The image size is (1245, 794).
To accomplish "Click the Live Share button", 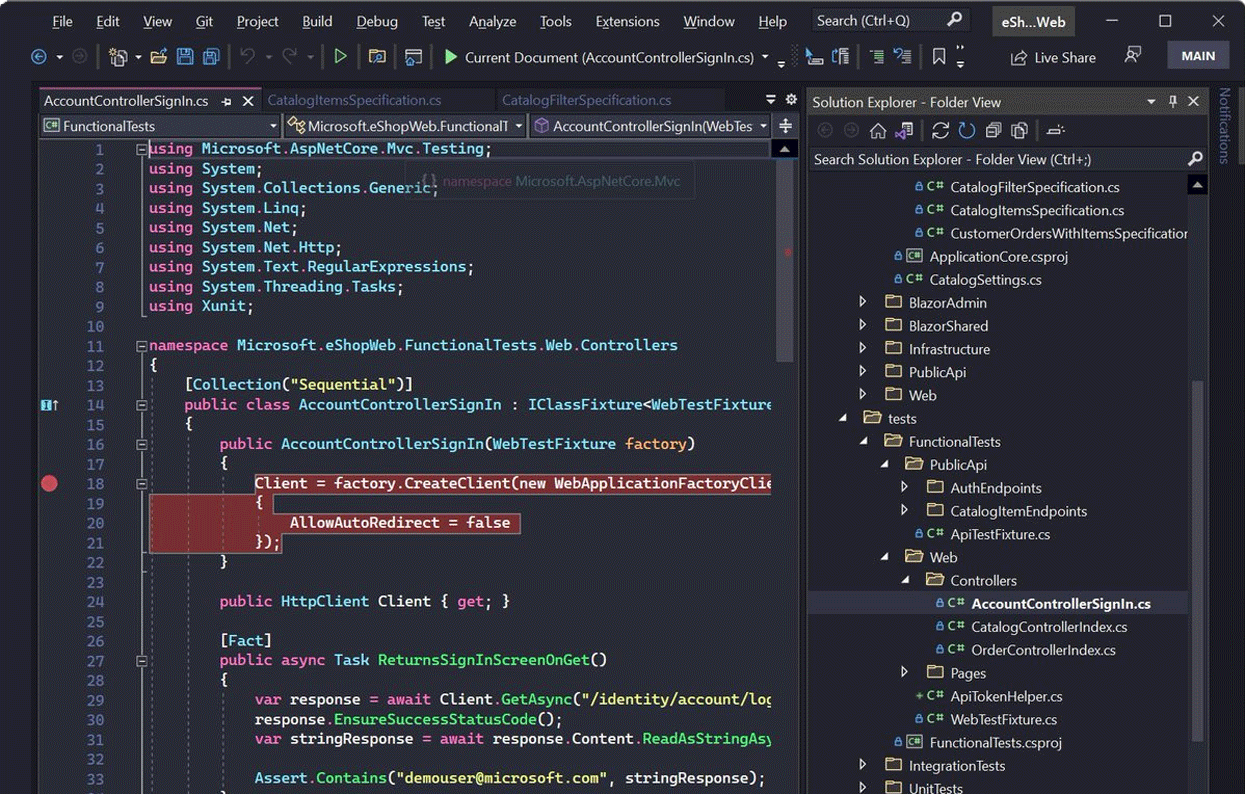I will [x=1053, y=57].
